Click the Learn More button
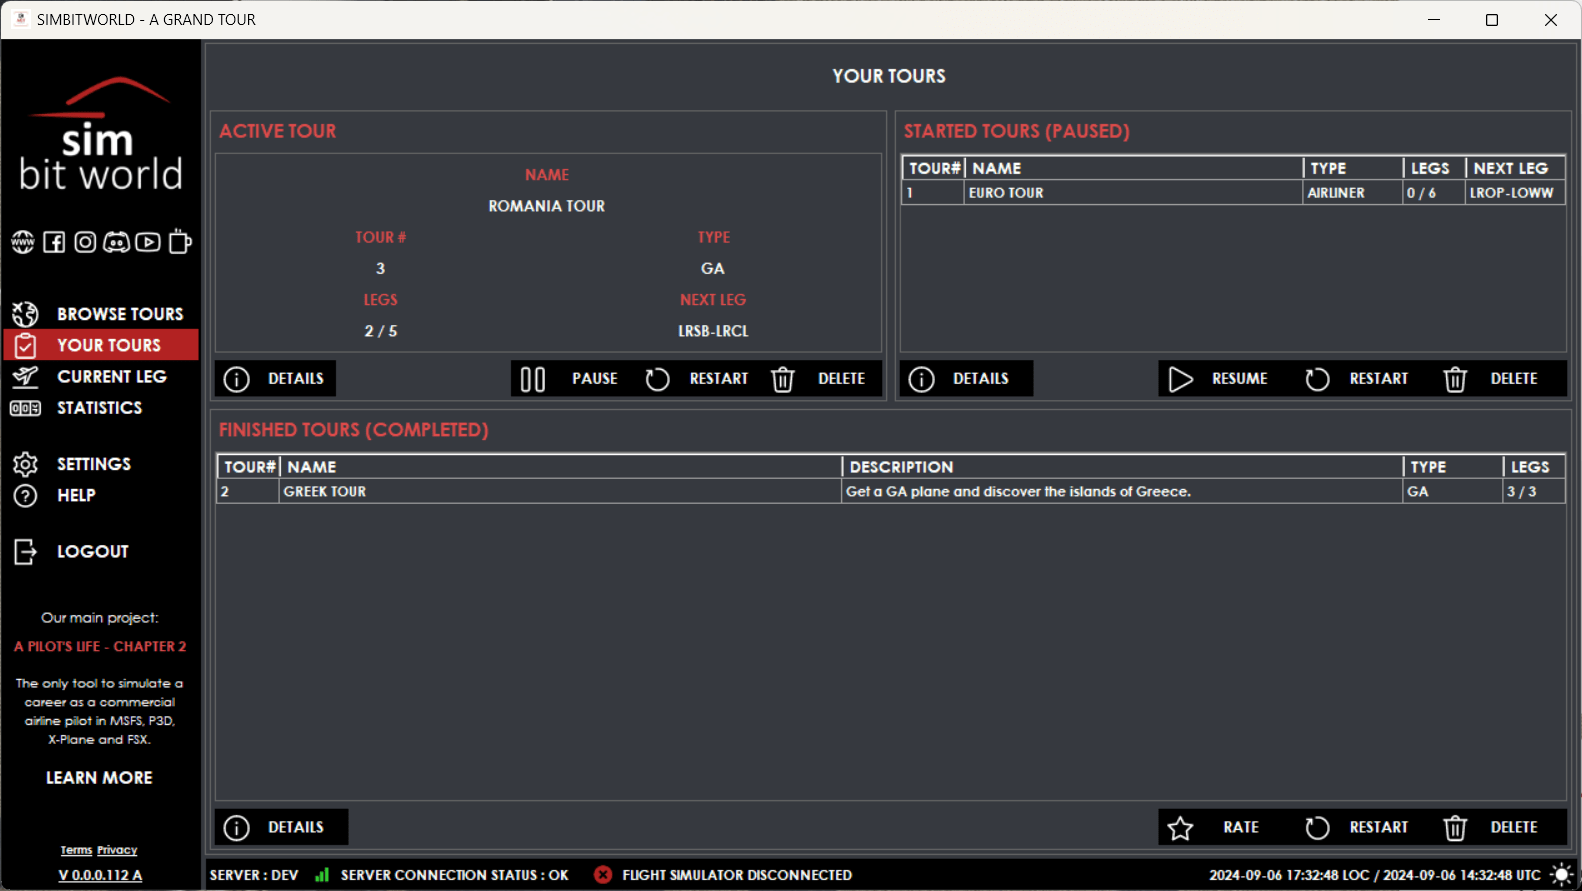Viewport: 1582px width, 891px height. (99, 778)
